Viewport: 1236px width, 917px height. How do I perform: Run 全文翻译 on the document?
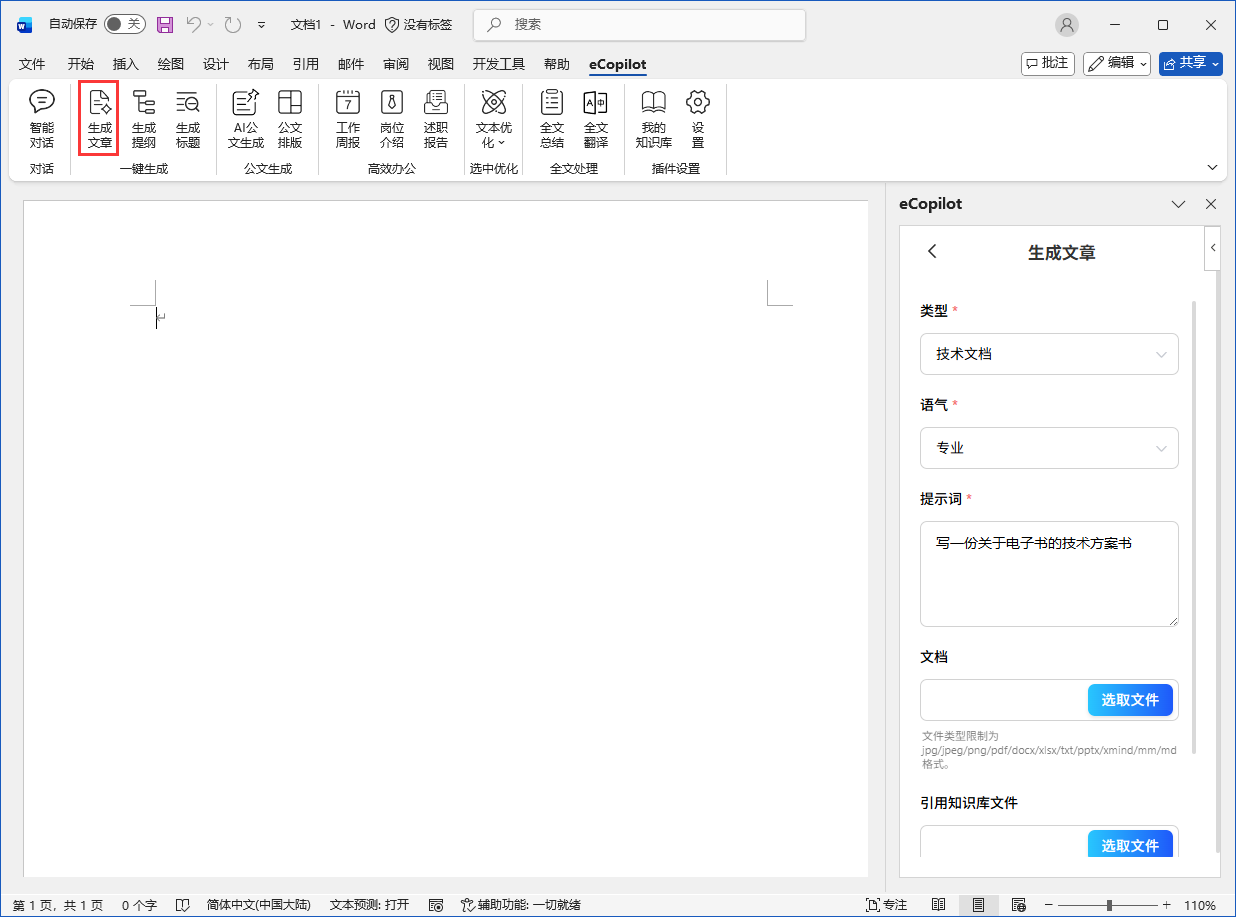pos(596,118)
